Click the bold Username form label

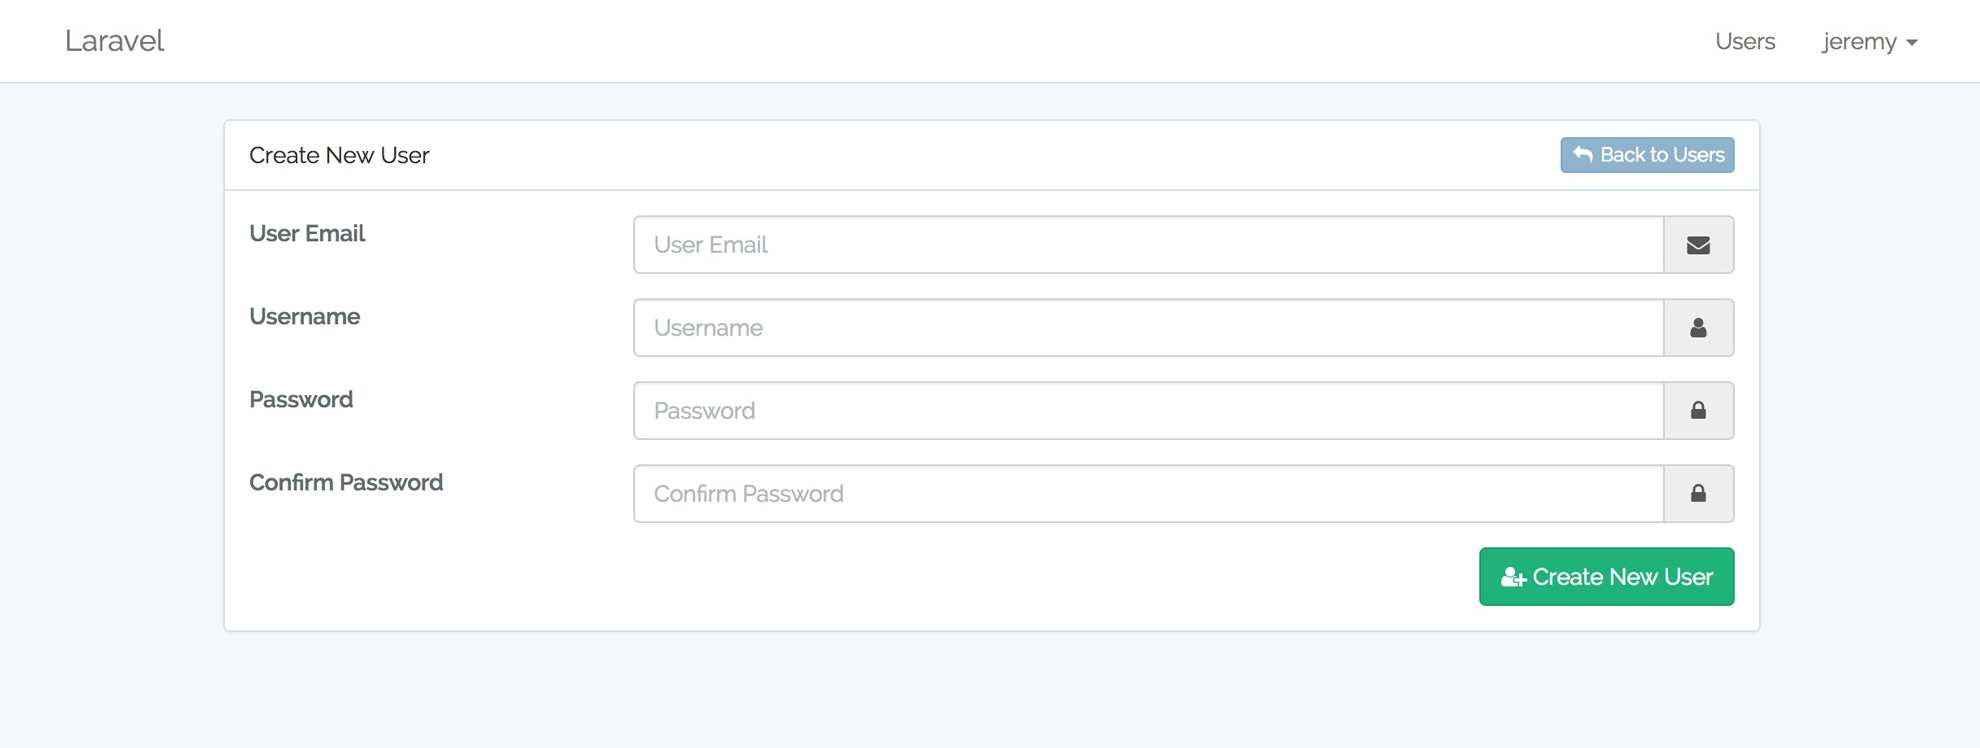[x=305, y=317]
